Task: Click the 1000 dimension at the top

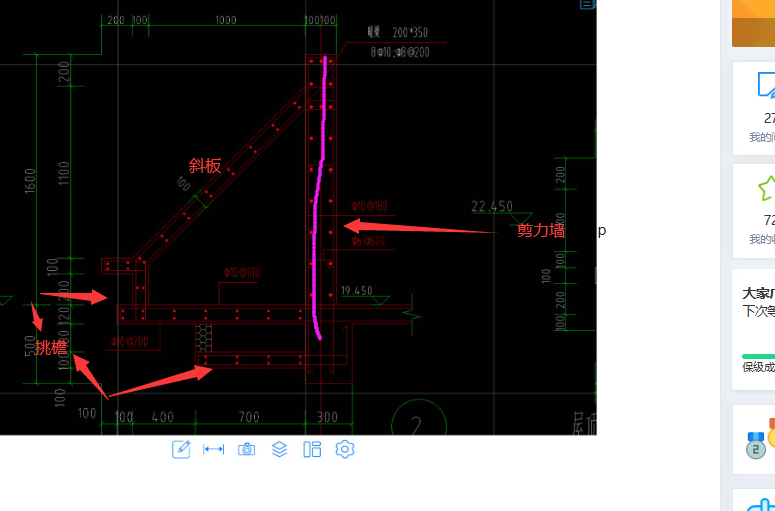Action: [226, 20]
